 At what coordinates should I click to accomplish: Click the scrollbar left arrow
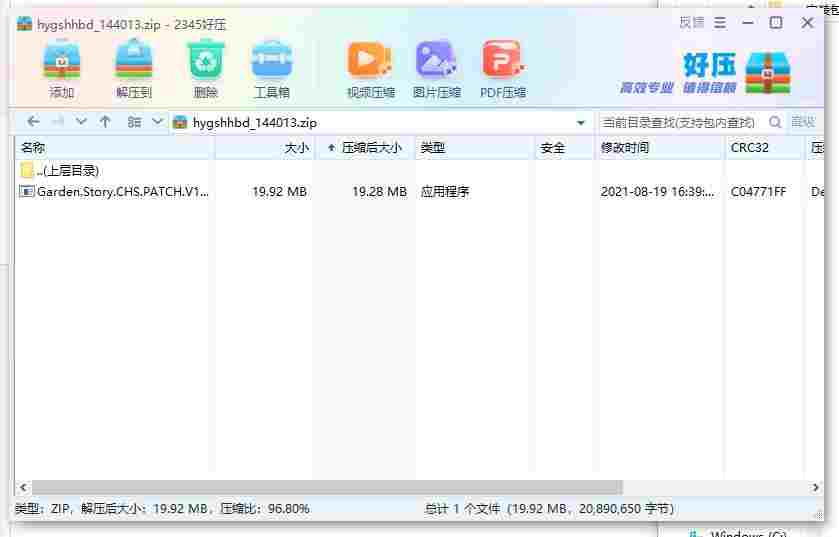point(23,487)
